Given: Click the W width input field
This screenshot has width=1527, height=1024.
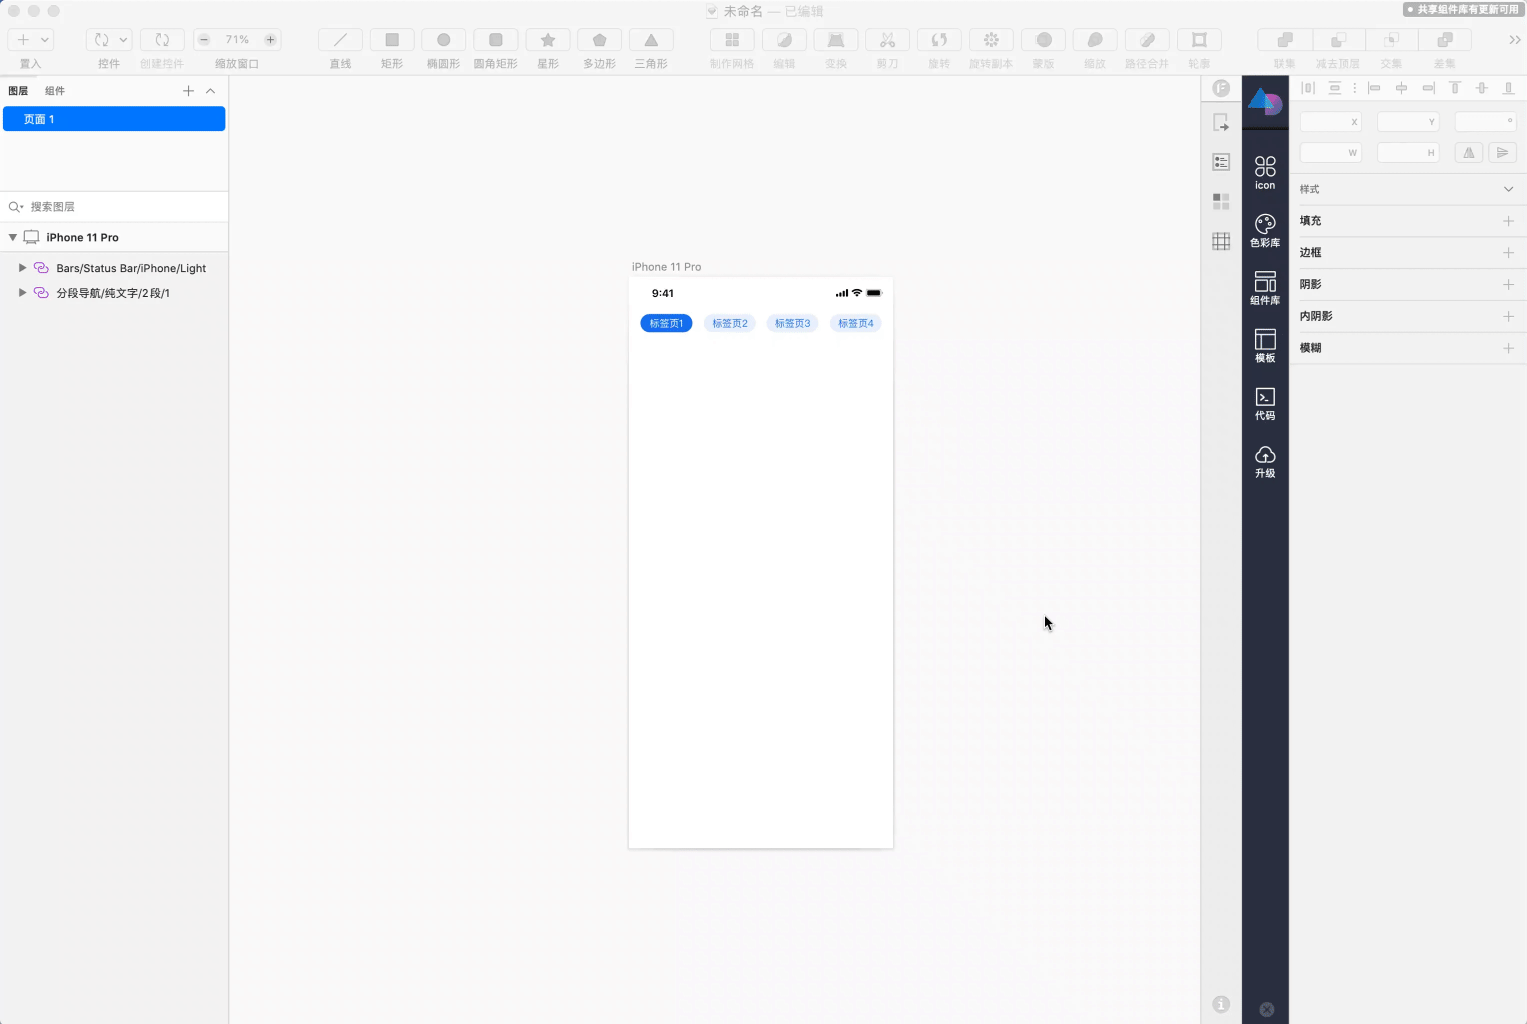Looking at the screenshot, I should (x=1330, y=153).
